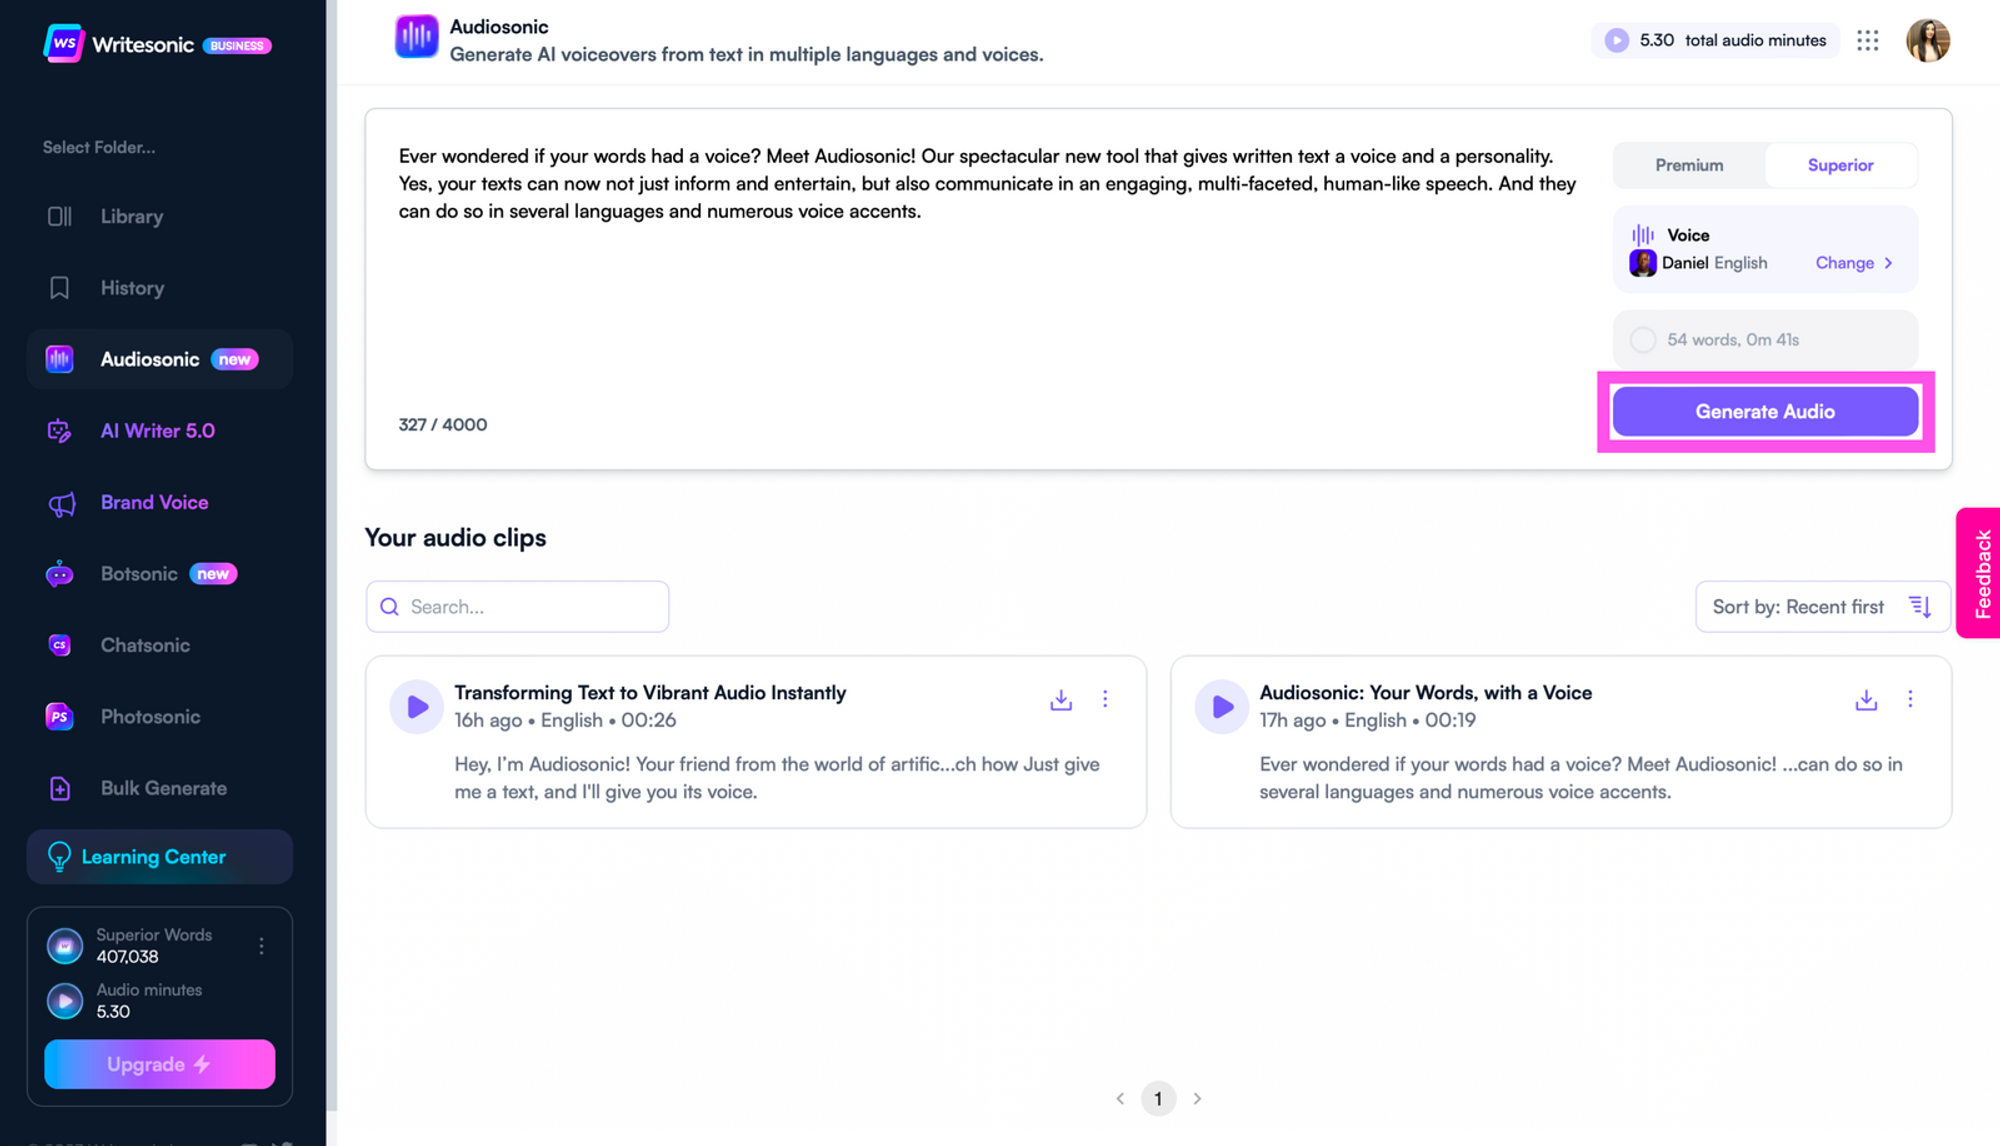This screenshot has height=1146, width=2000.
Task: Click the Photosonic icon
Action: pos(58,715)
